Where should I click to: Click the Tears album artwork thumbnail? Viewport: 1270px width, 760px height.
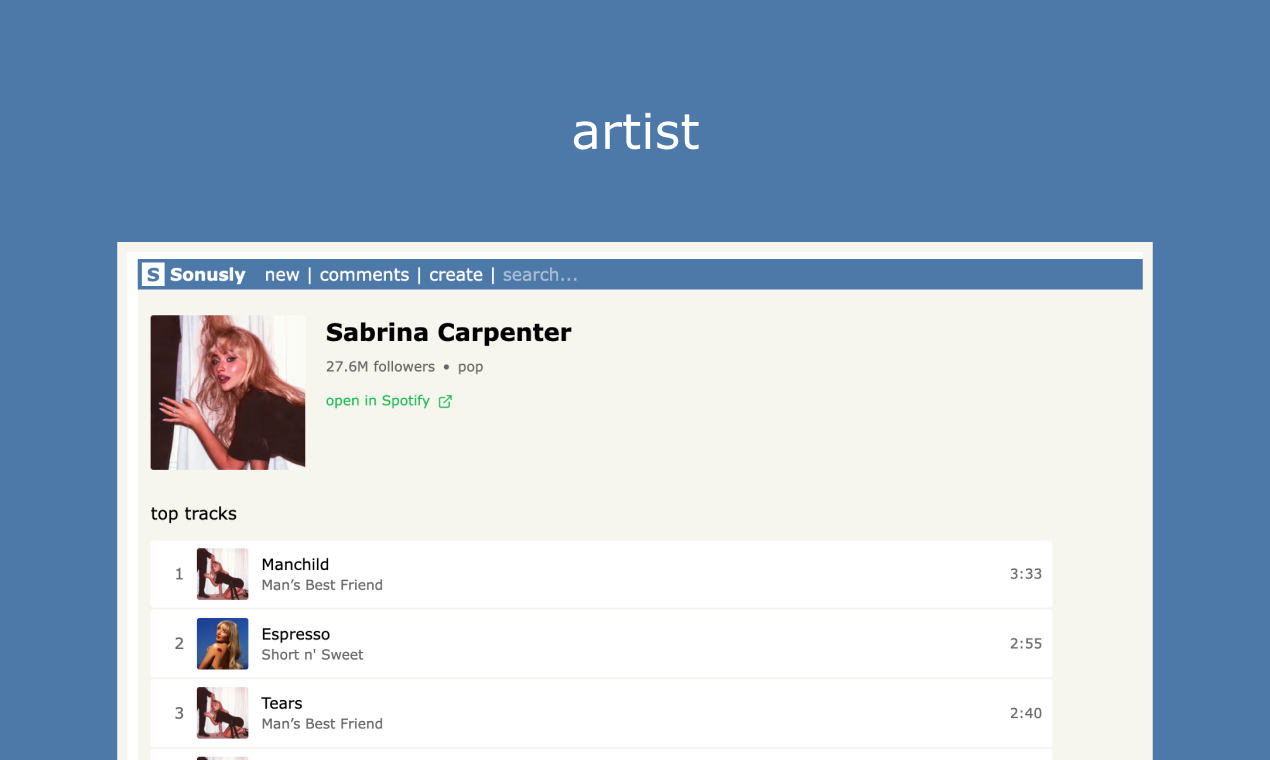[x=222, y=713]
